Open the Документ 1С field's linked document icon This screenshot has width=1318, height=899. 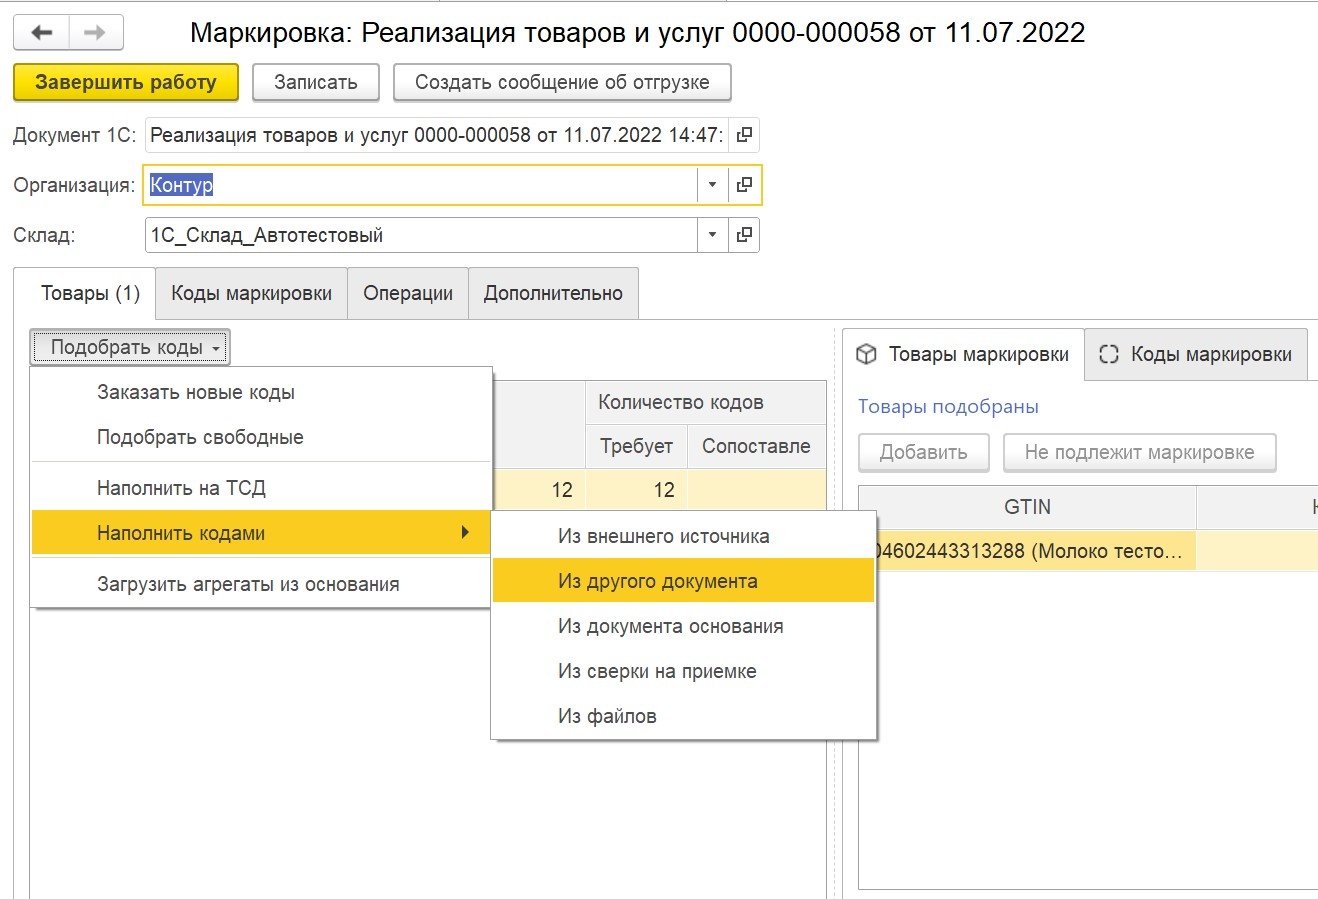point(744,135)
